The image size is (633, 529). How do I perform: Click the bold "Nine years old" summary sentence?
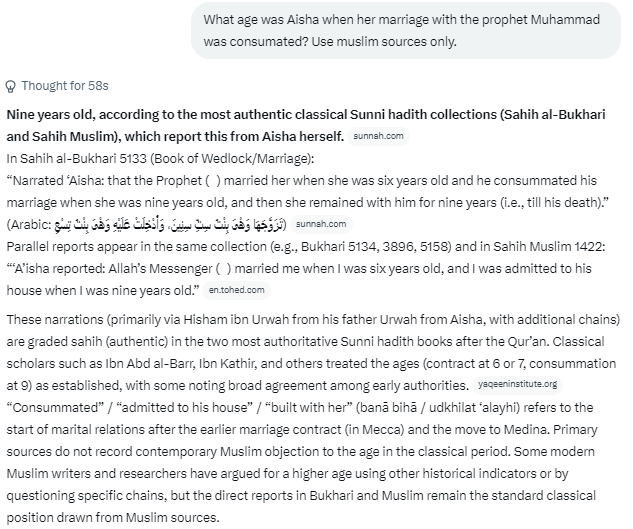306,126
